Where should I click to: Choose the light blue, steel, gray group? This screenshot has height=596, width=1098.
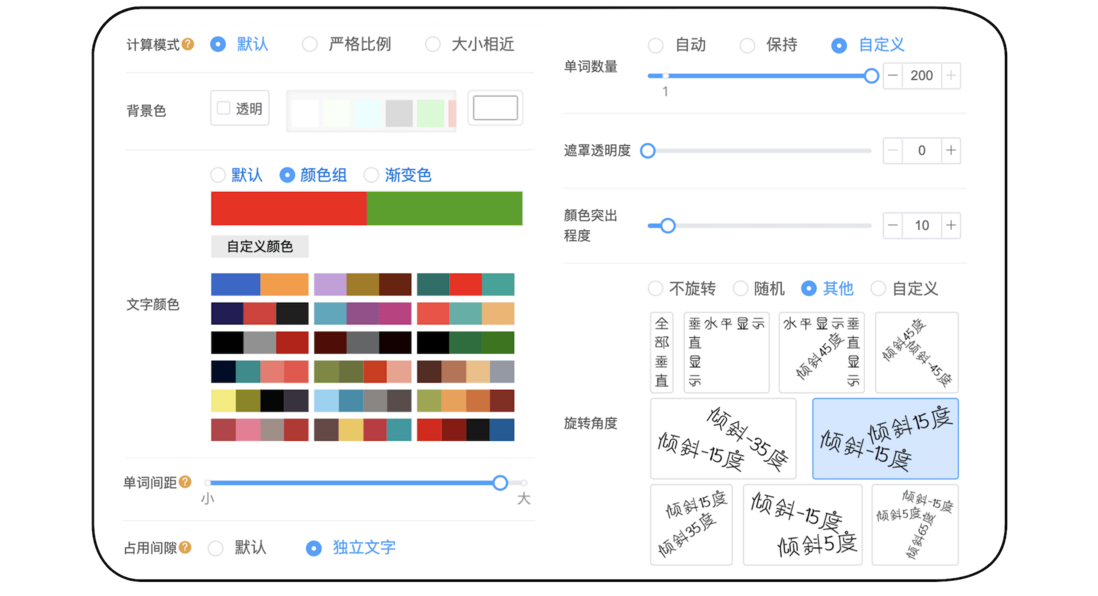point(363,401)
